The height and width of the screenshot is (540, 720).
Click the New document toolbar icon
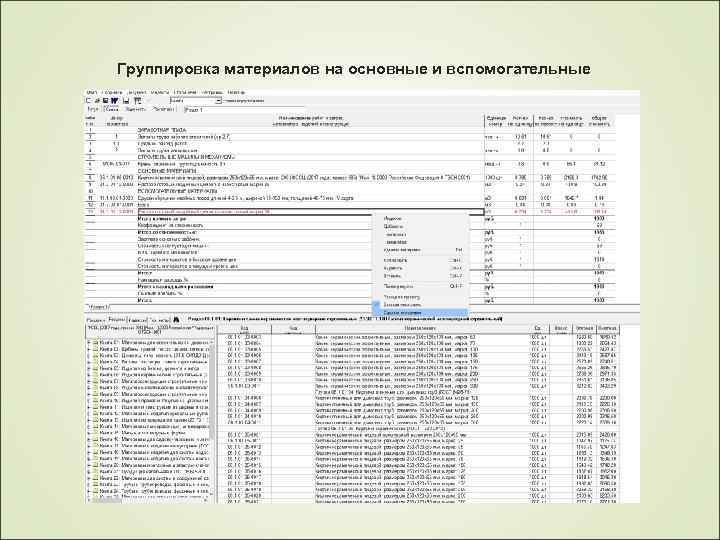89,101
